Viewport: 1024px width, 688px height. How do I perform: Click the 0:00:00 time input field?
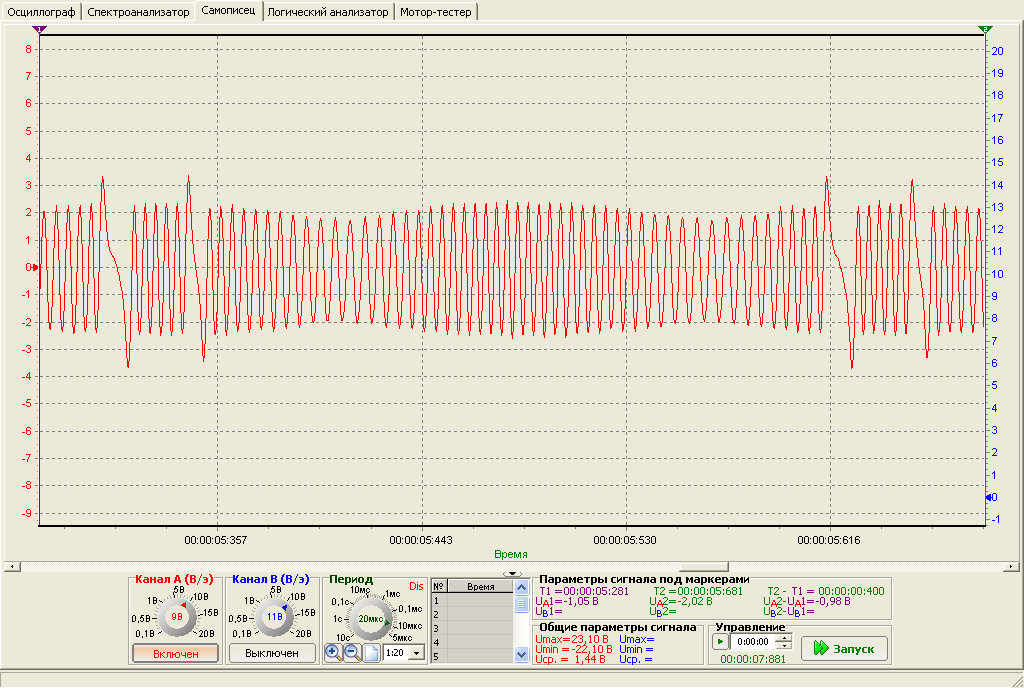[754, 642]
